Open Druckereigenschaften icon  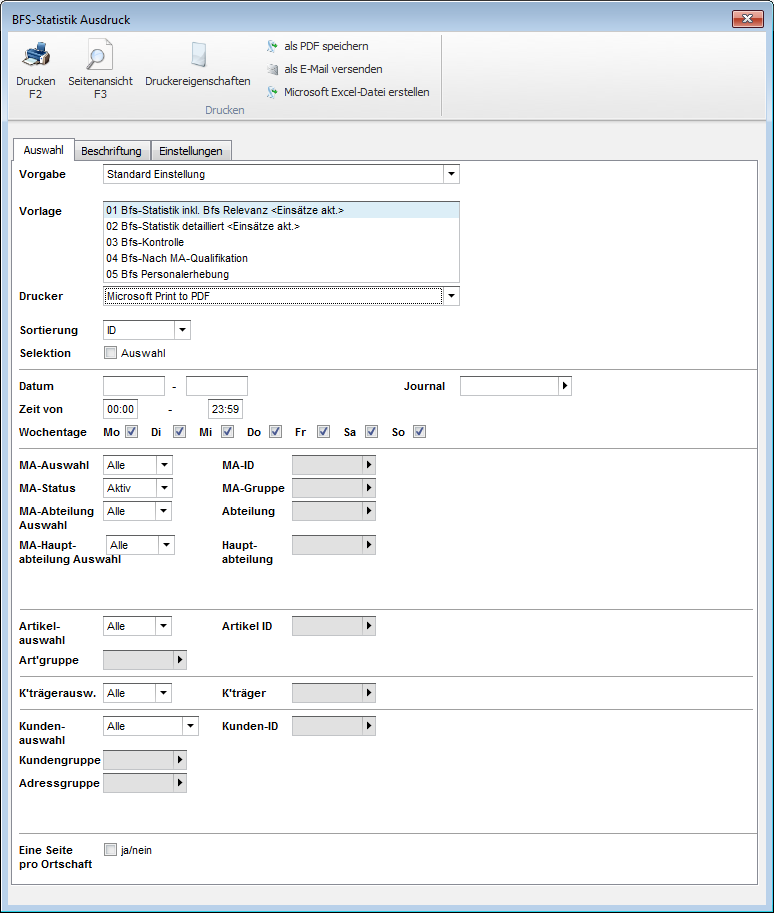click(199, 56)
